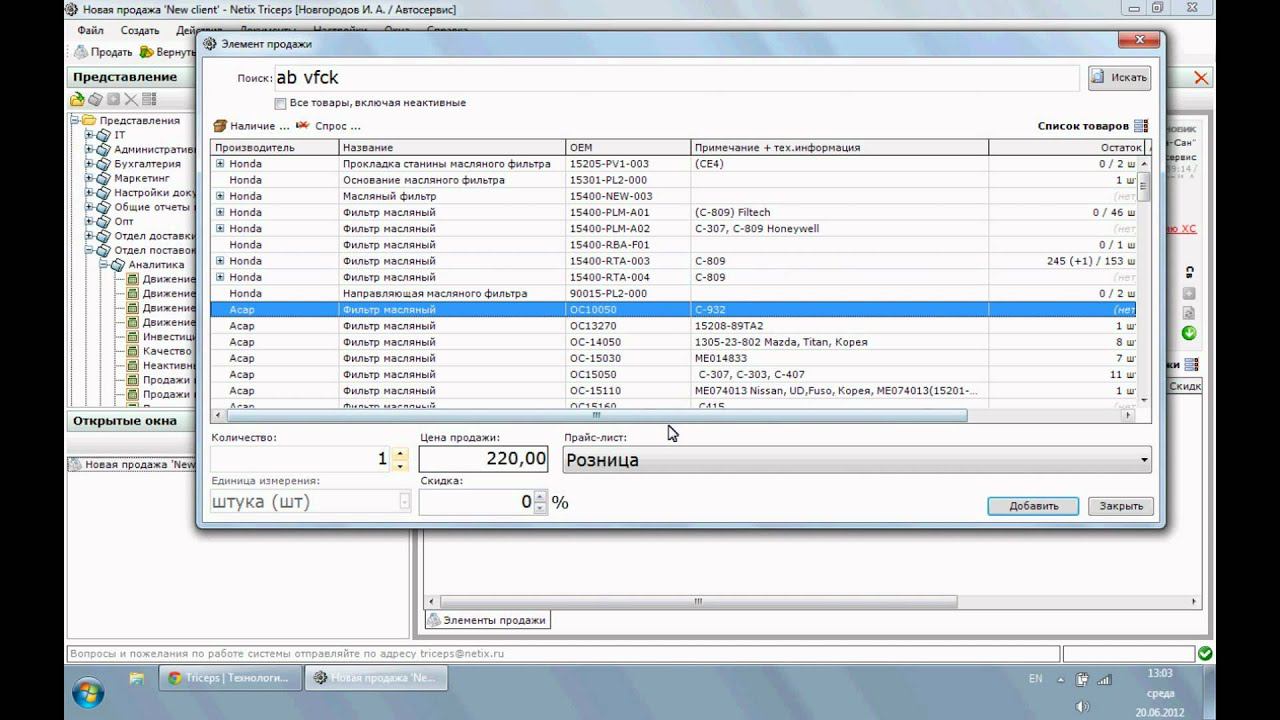Click the Список товаров label
The image size is (1280, 720).
click(1083, 126)
